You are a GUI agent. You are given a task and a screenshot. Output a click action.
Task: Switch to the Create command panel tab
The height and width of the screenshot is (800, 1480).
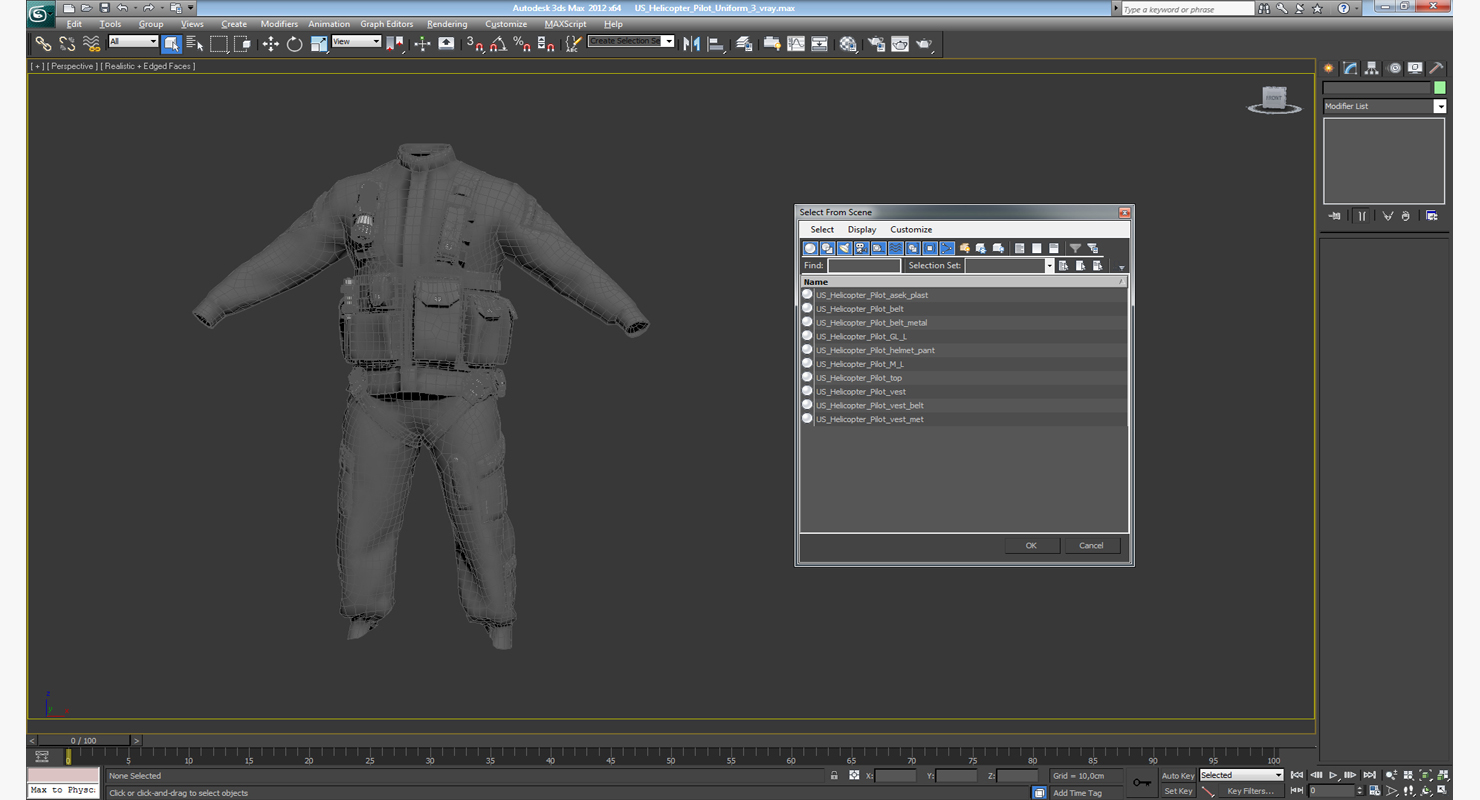(1329, 68)
